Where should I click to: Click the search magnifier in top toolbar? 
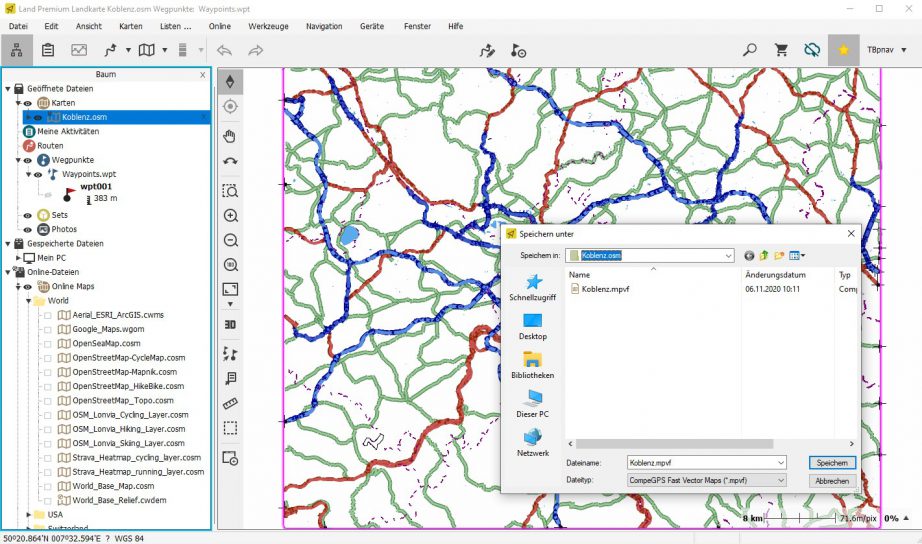(x=750, y=49)
